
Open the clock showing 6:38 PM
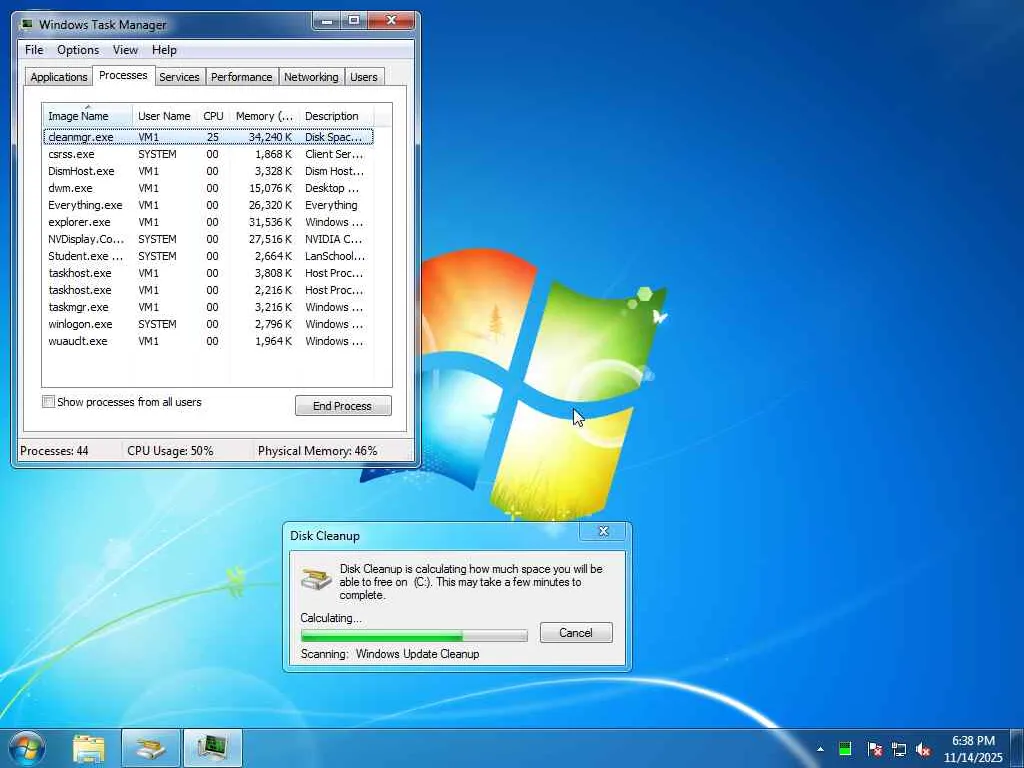pos(973,749)
